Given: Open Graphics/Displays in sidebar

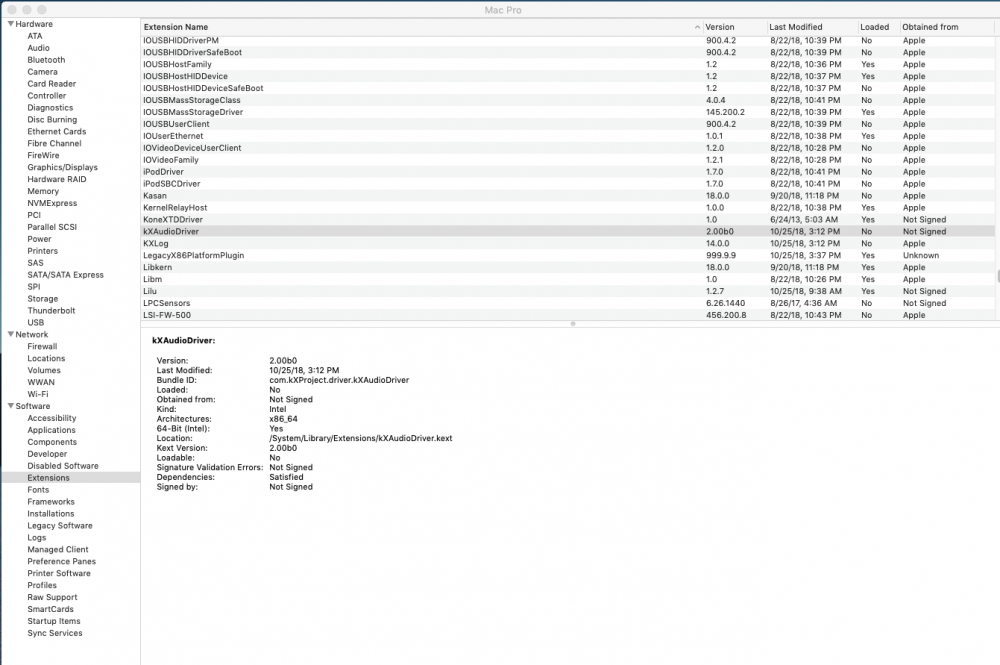Looking at the screenshot, I should tap(62, 167).
